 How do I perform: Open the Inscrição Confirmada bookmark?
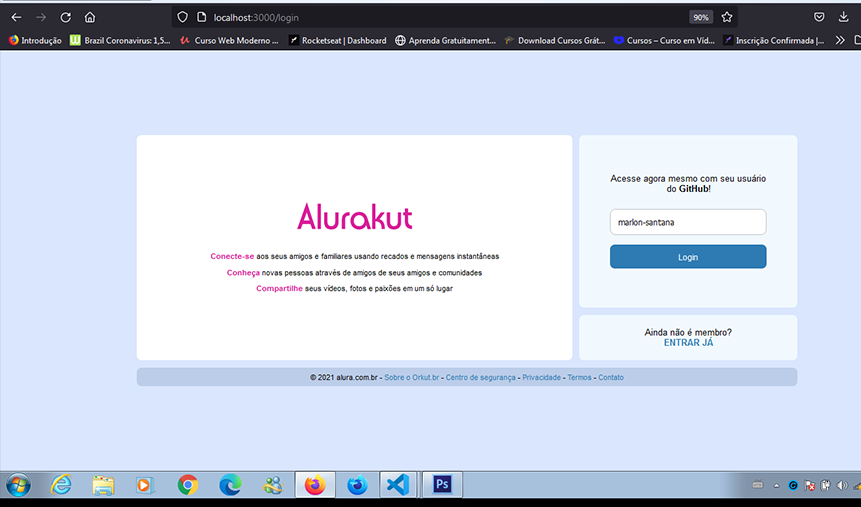pyautogui.click(x=774, y=41)
